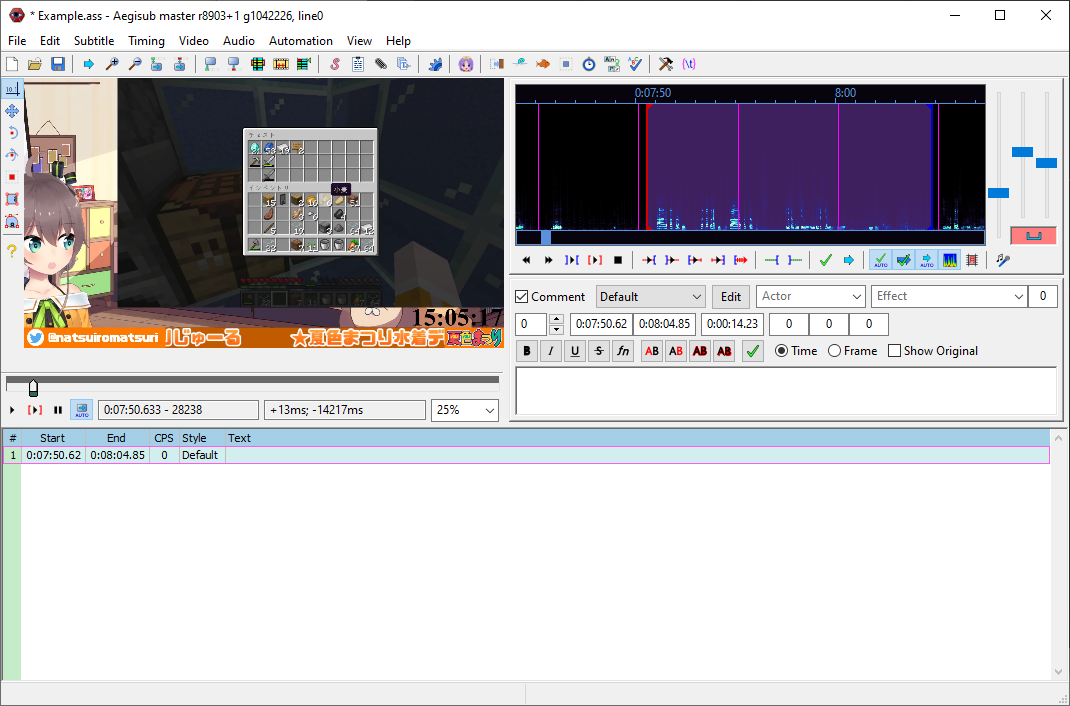
Task: Open the font name chooser
Action: [623, 351]
